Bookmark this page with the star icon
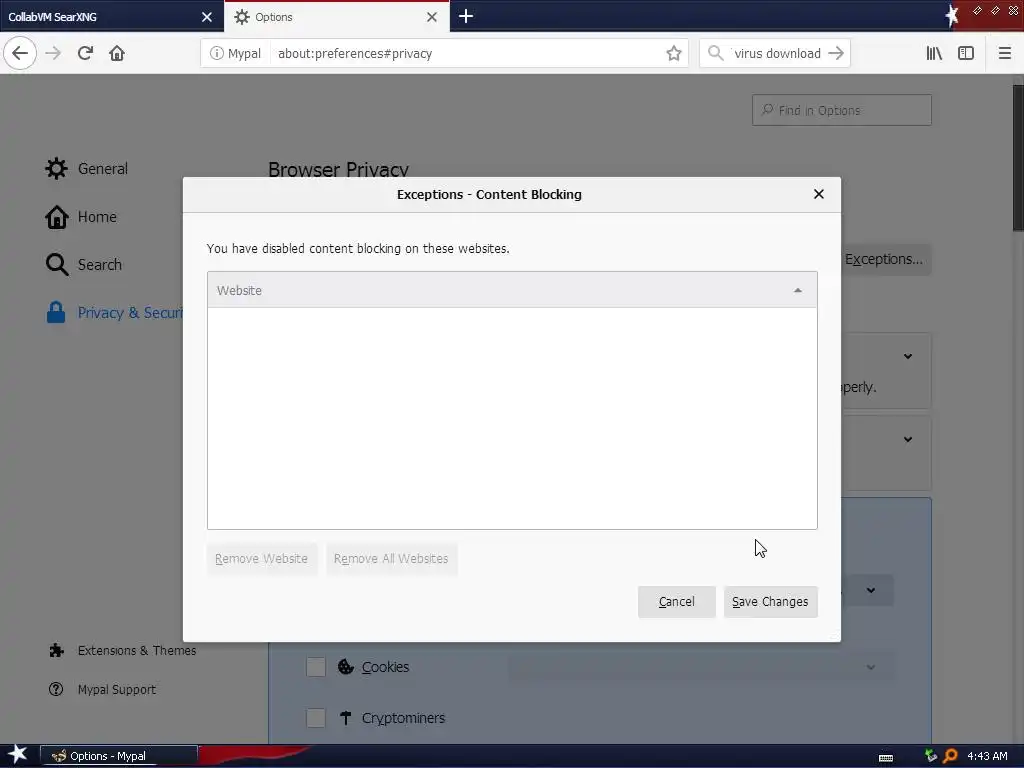This screenshot has width=1024, height=768. pos(674,54)
